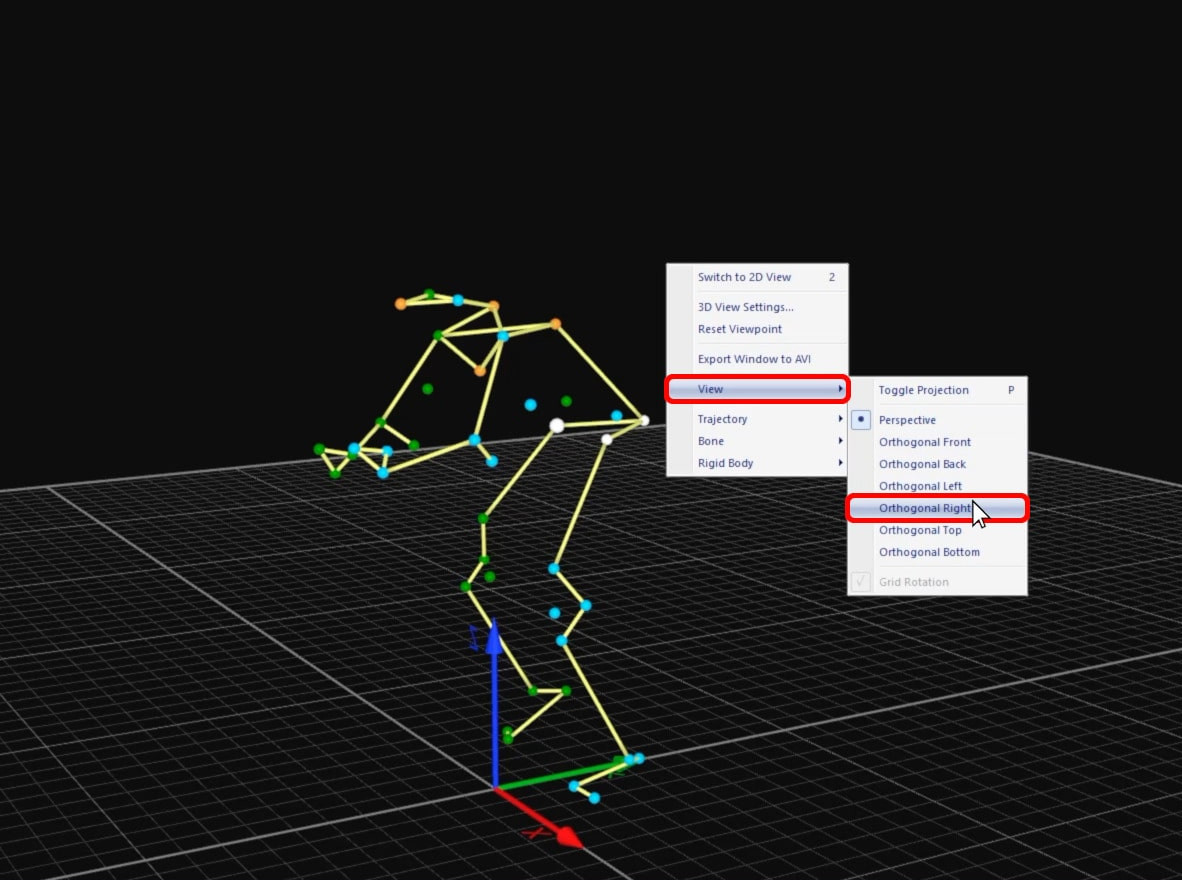Select Toggle Projection in the View submenu
This screenshot has height=880, width=1182.
[x=937, y=390]
